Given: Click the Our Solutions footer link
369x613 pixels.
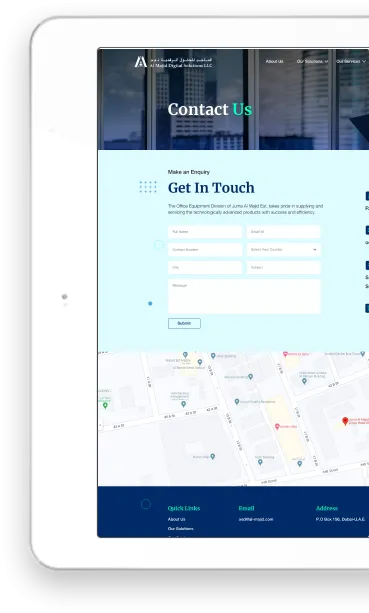Looking at the screenshot, I should click(181, 529).
